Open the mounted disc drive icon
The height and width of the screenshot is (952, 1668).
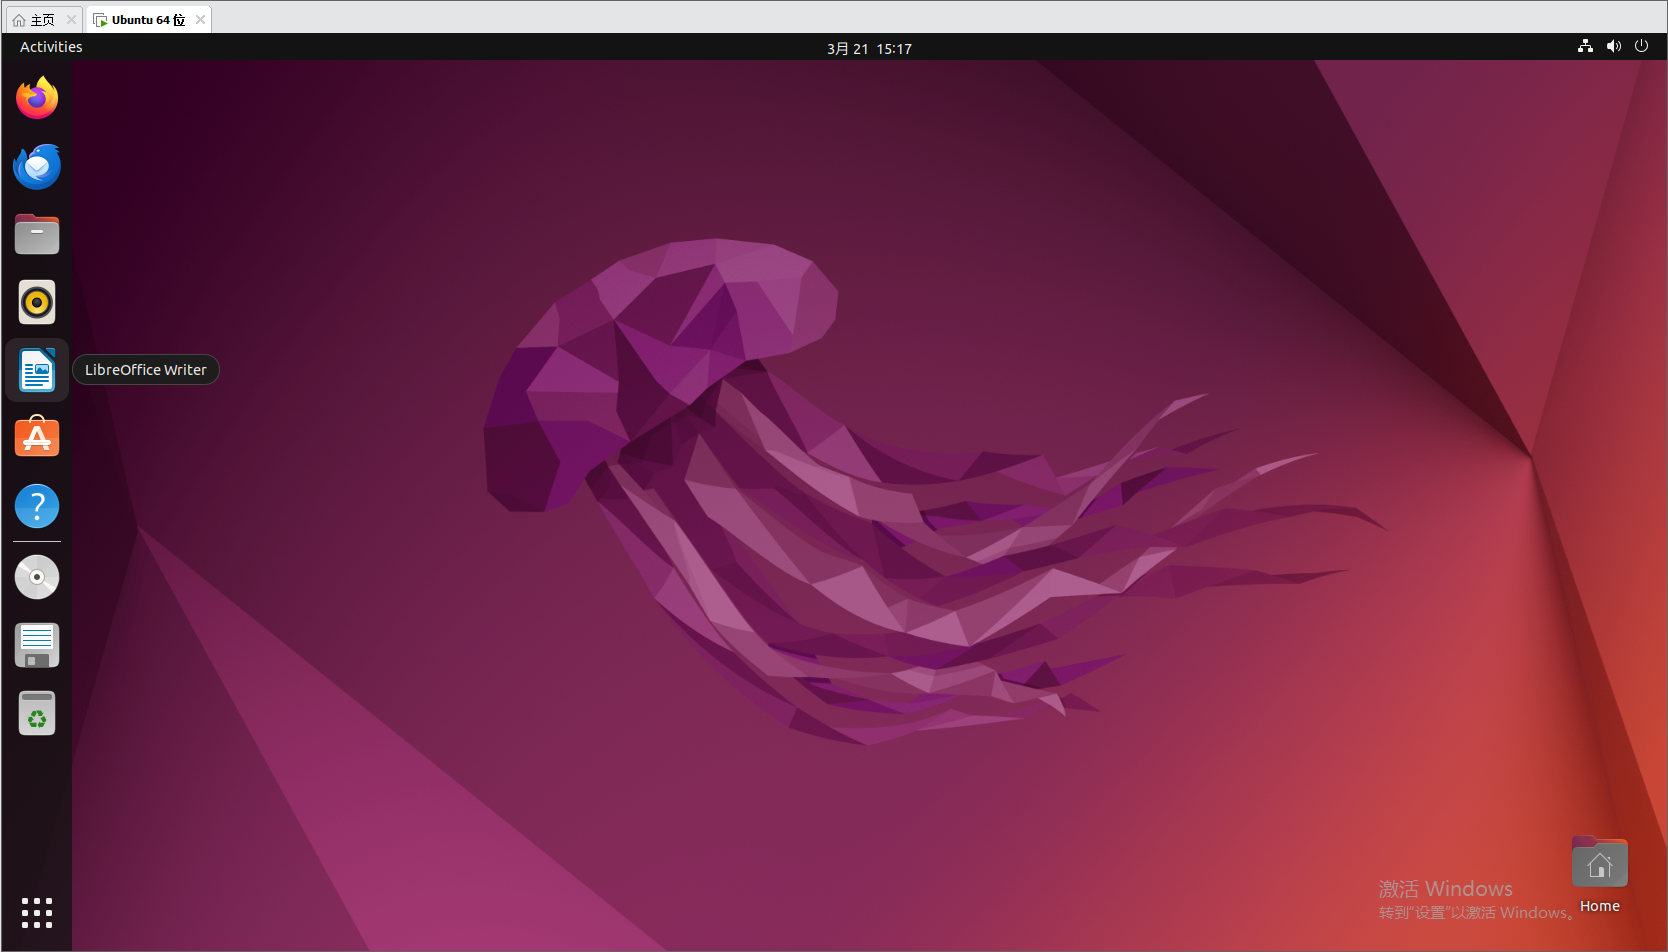click(37, 577)
